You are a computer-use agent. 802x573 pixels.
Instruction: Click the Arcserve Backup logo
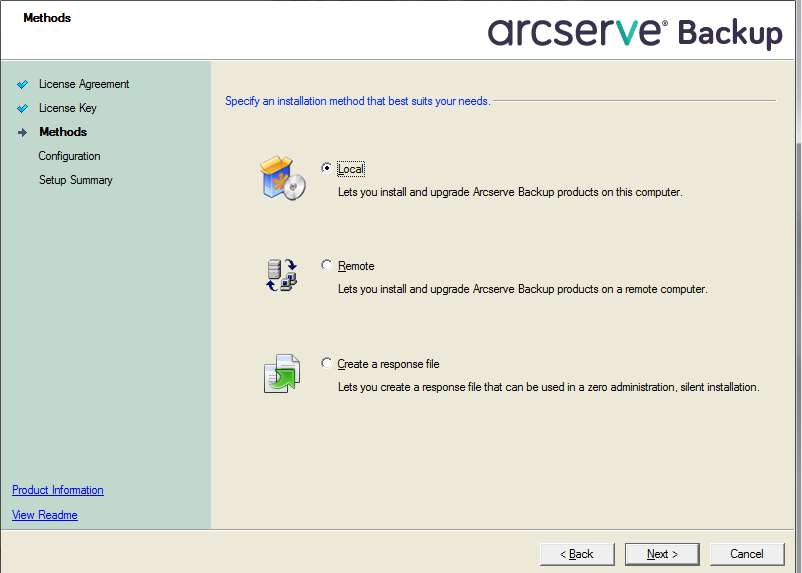(x=635, y=32)
